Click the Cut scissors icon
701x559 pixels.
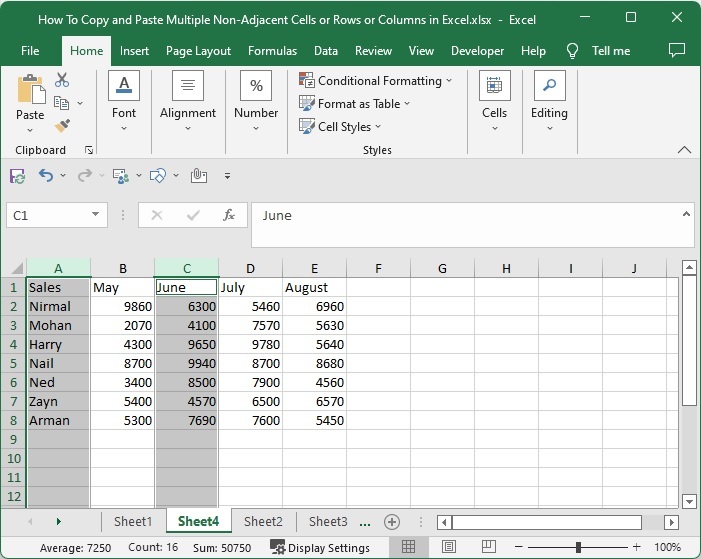click(62, 81)
